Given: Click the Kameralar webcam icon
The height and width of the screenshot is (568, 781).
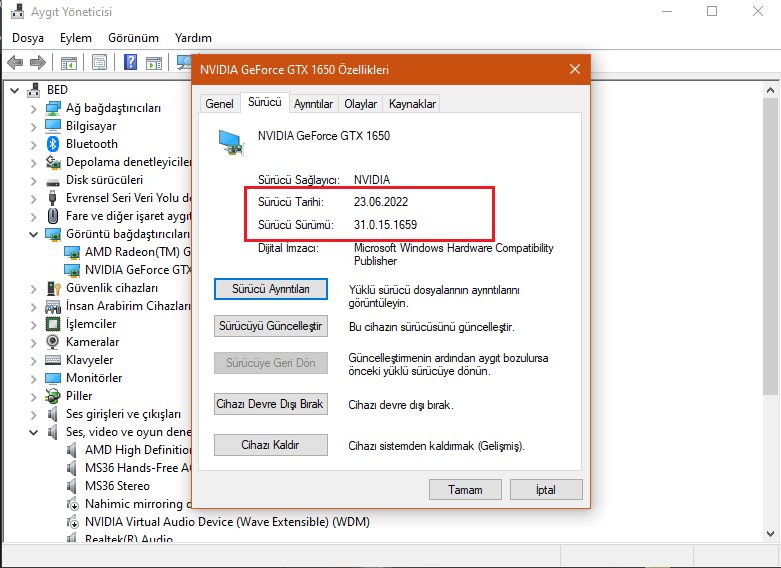Looking at the screenshot, I should coord(53,342).
